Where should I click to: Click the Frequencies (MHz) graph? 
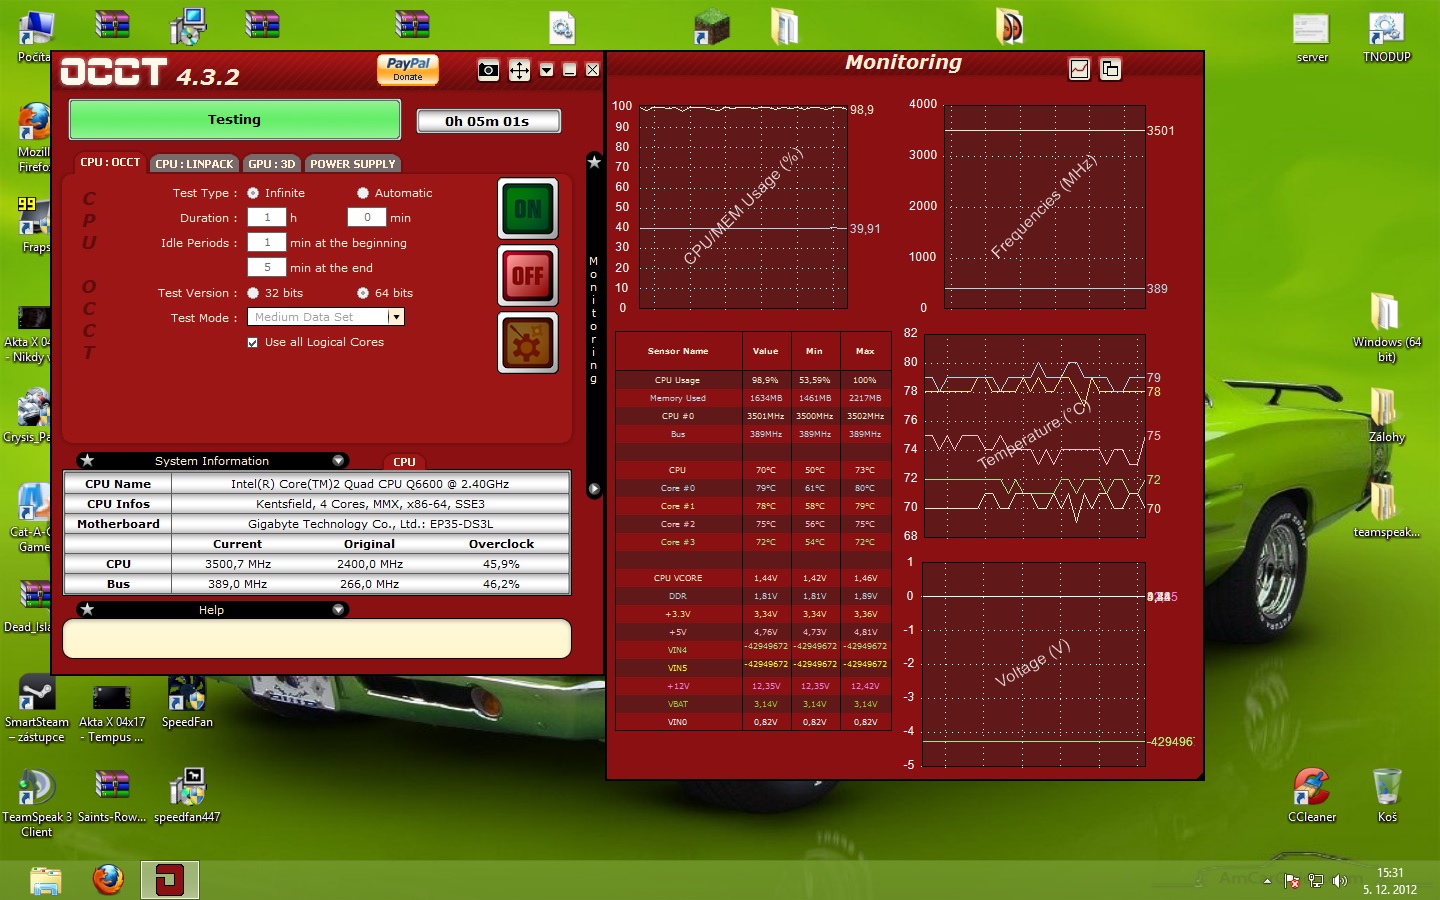[1045, 206]
